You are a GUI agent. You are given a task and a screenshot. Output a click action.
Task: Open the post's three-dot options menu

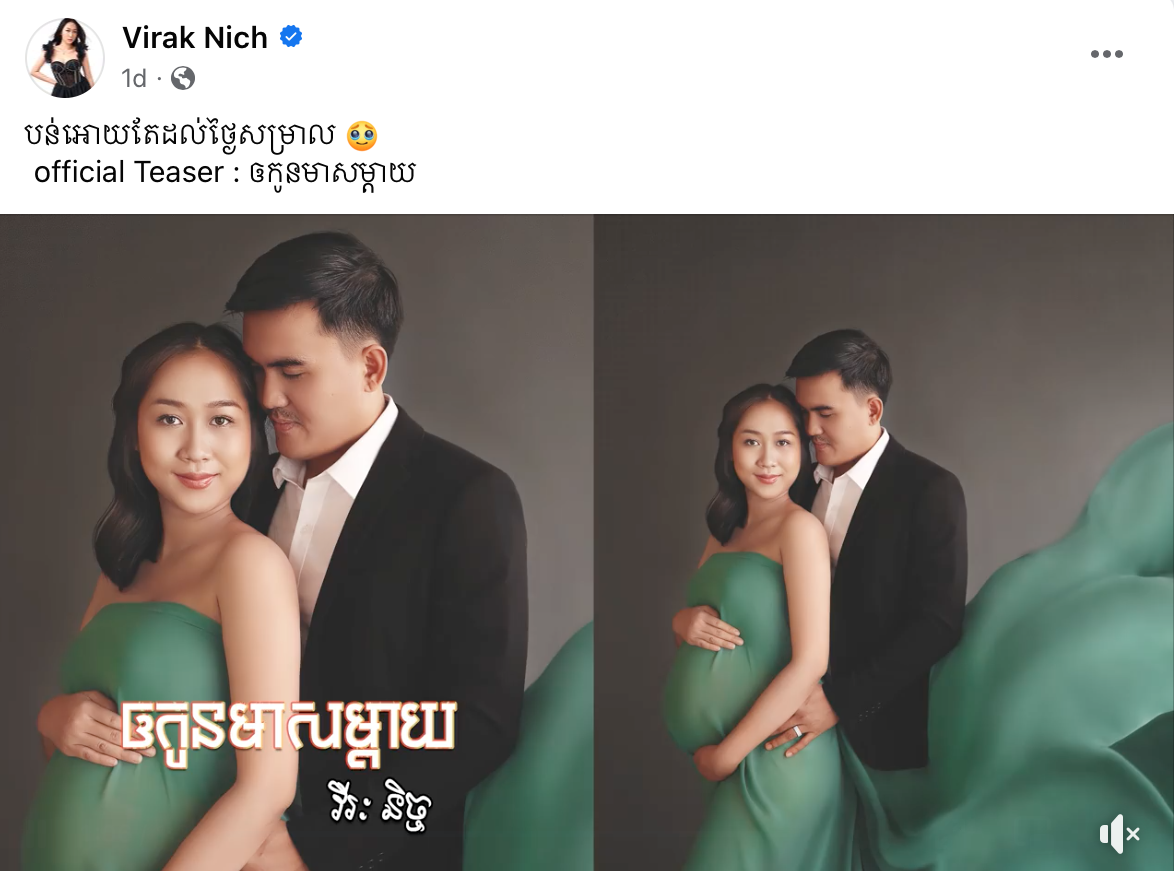(1107, 54)
